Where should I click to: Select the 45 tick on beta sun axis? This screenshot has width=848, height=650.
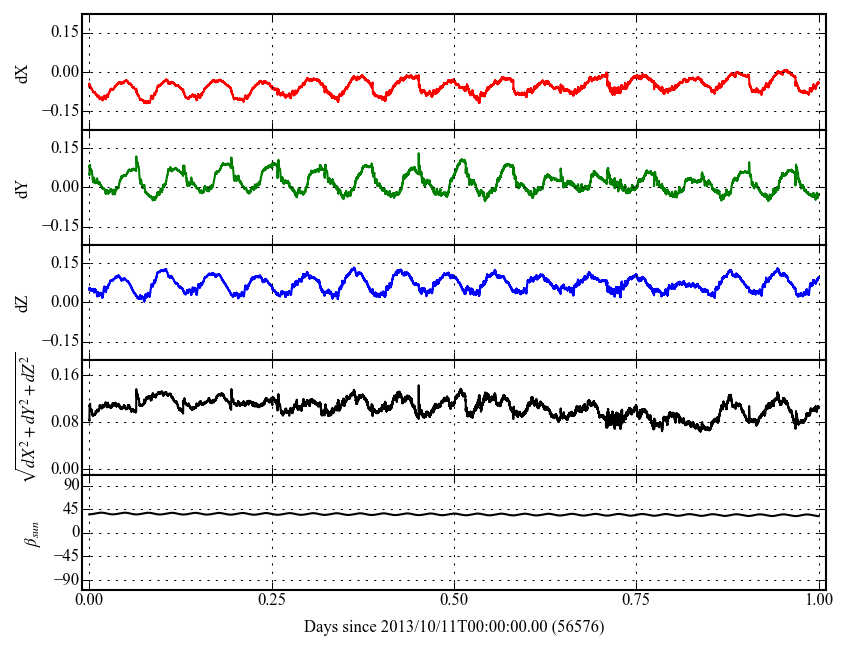(68, 508)
